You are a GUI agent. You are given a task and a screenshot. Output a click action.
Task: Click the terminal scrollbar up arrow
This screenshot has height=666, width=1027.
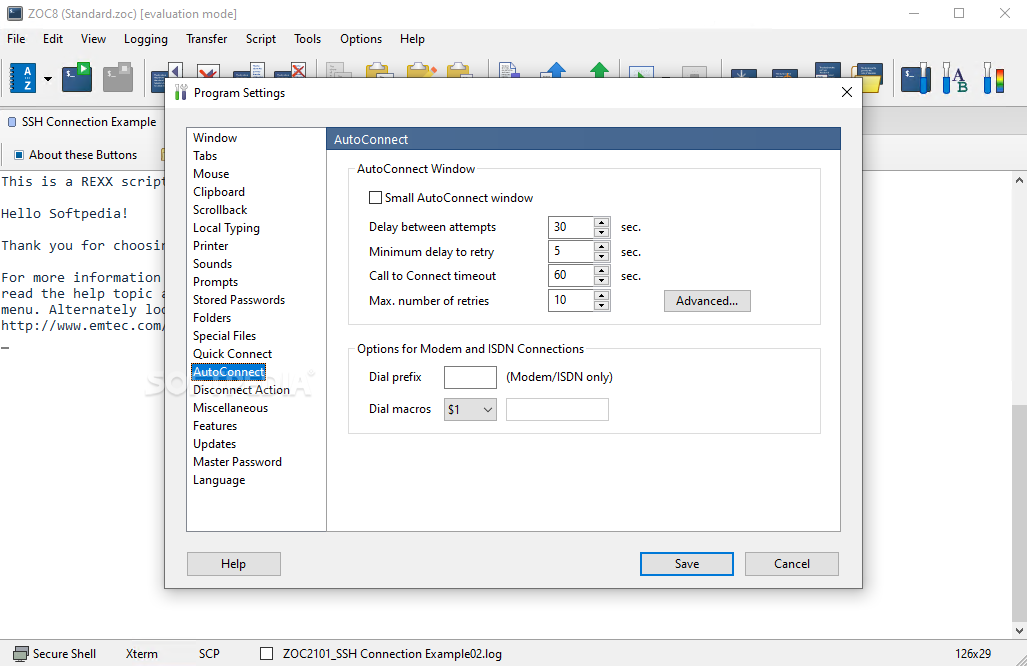click(x=1019, y=179)
